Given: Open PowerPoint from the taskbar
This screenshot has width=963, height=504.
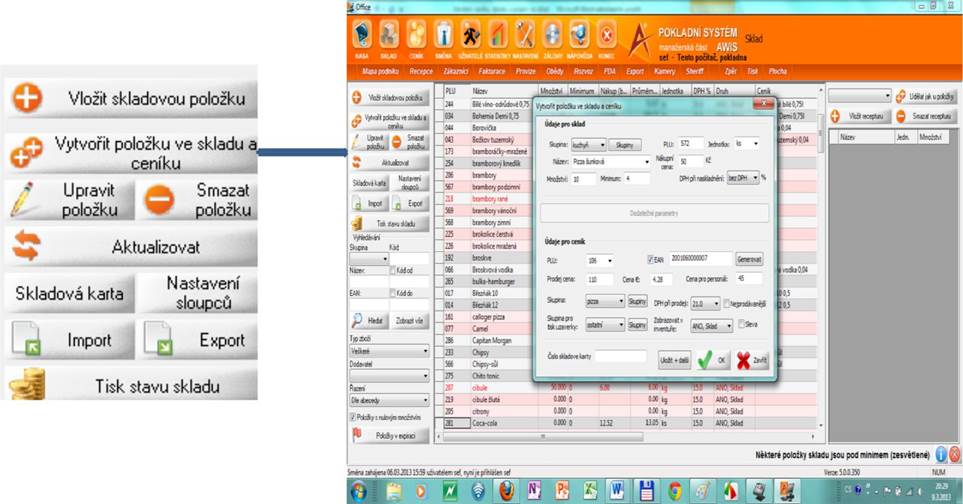Looking at the screenshot, I should pos(562,492).
